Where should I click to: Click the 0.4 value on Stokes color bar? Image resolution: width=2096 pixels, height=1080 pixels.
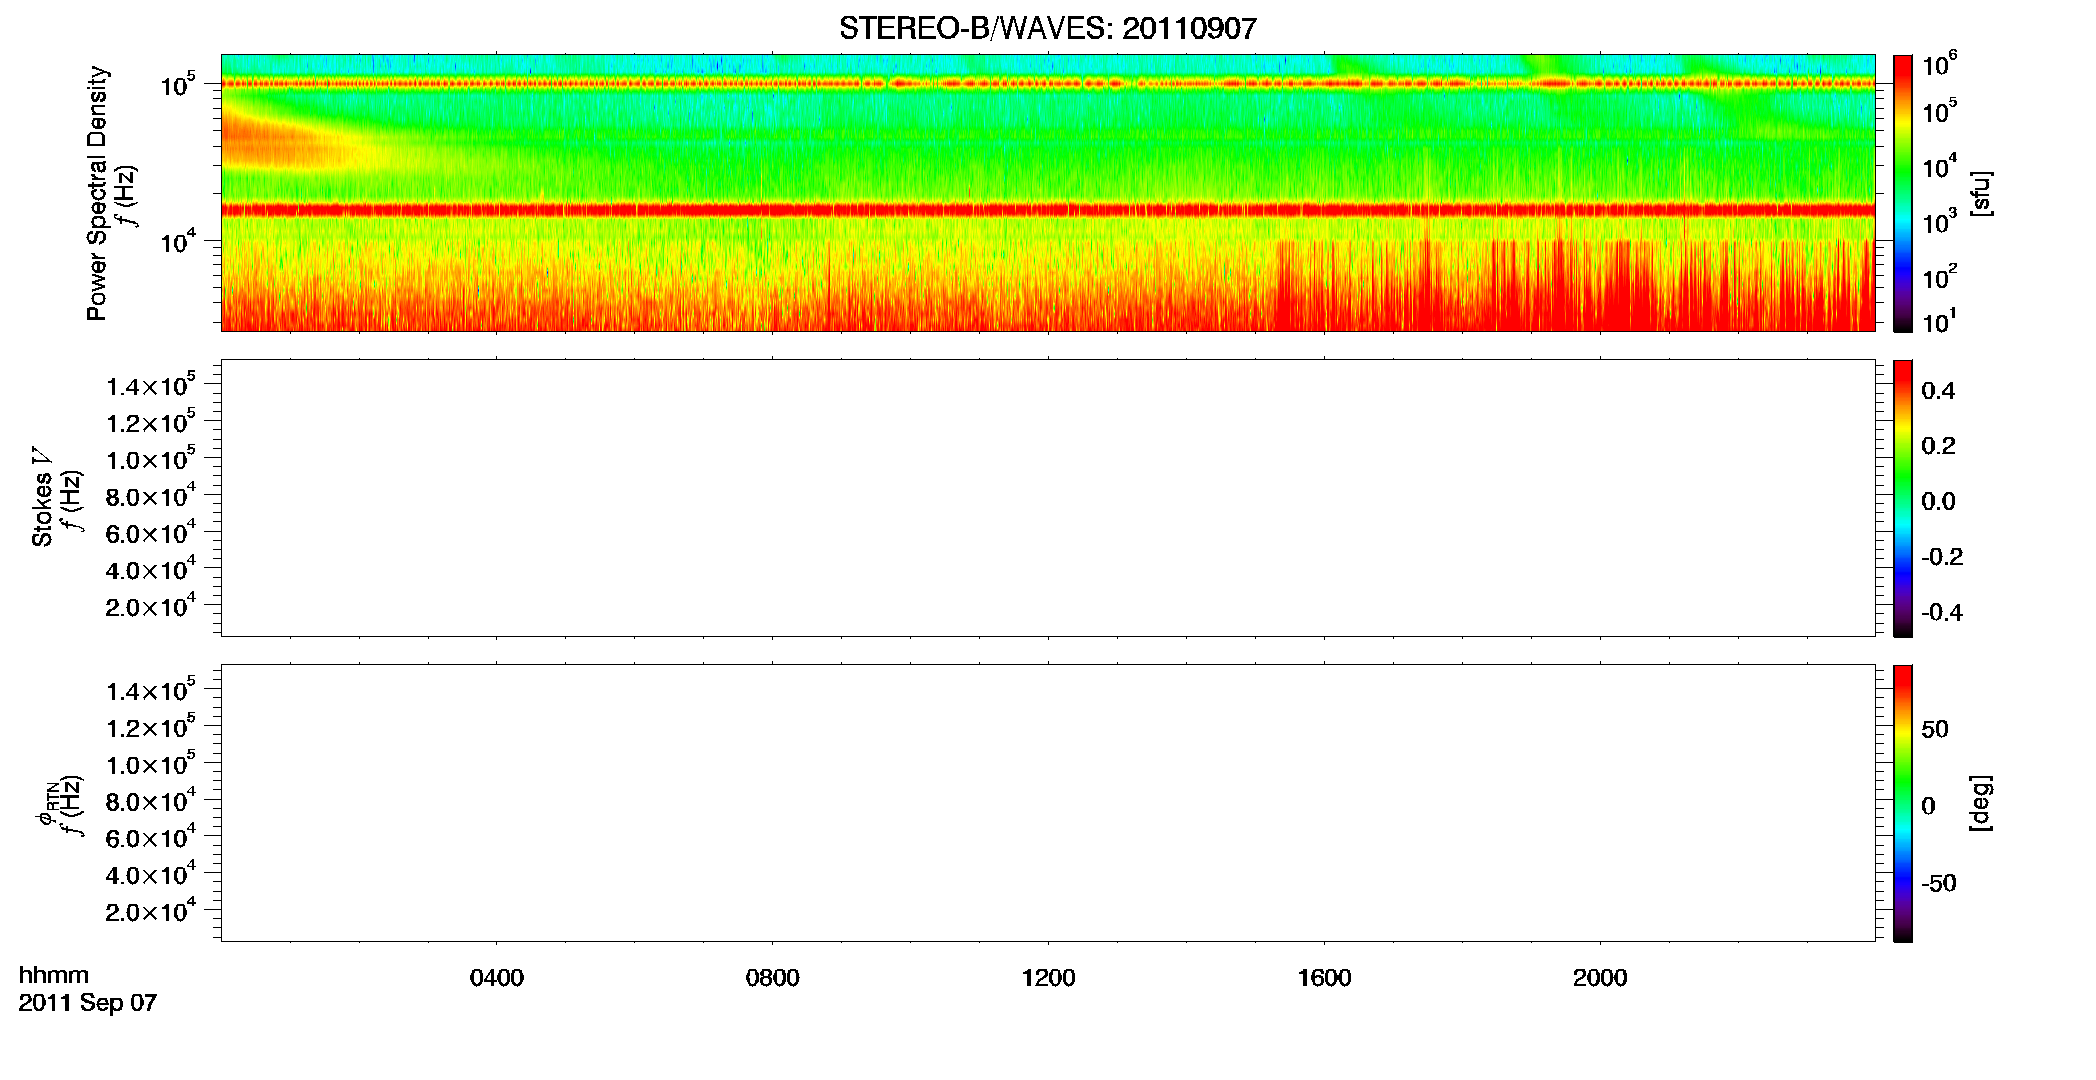(1938, 391)
